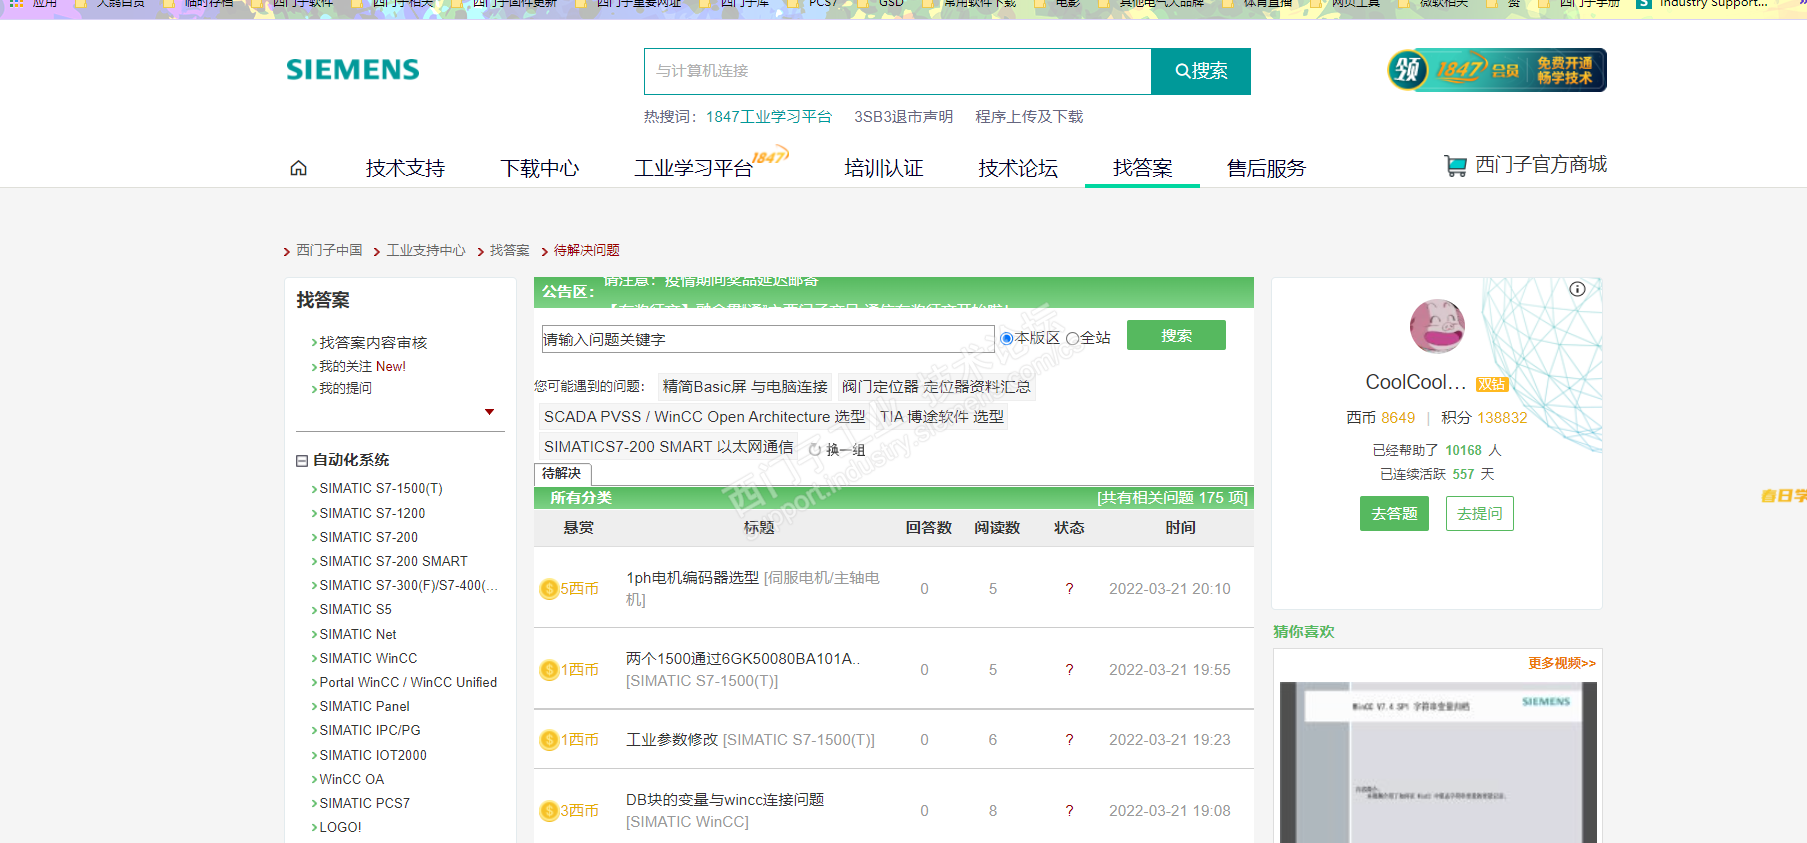Image resolution: width=1807 pixels, height=843 pixels.
Task: Open the 售后服务 menu
Action: [x=1266, y=168]
